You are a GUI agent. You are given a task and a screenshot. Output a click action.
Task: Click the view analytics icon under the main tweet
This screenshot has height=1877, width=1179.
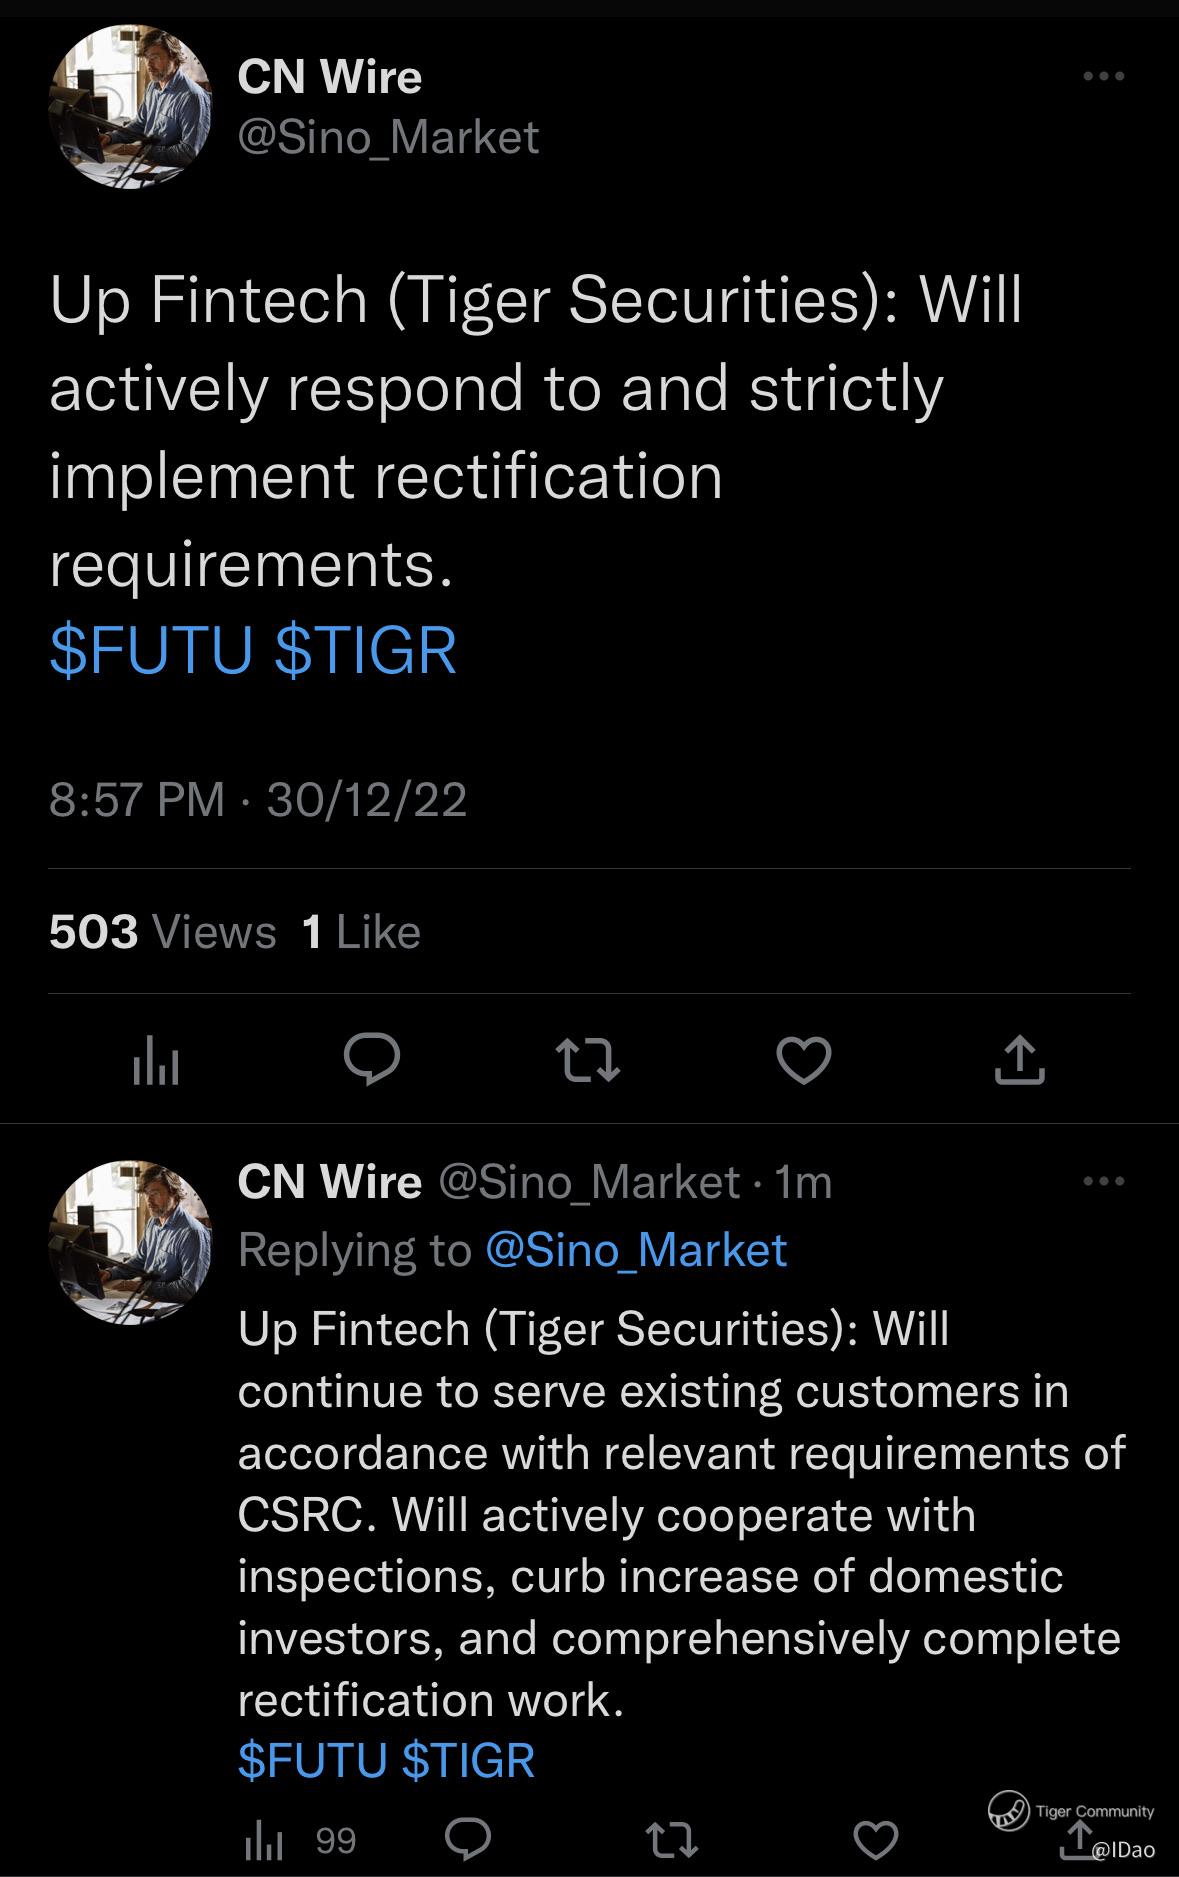pos(156,1060)
